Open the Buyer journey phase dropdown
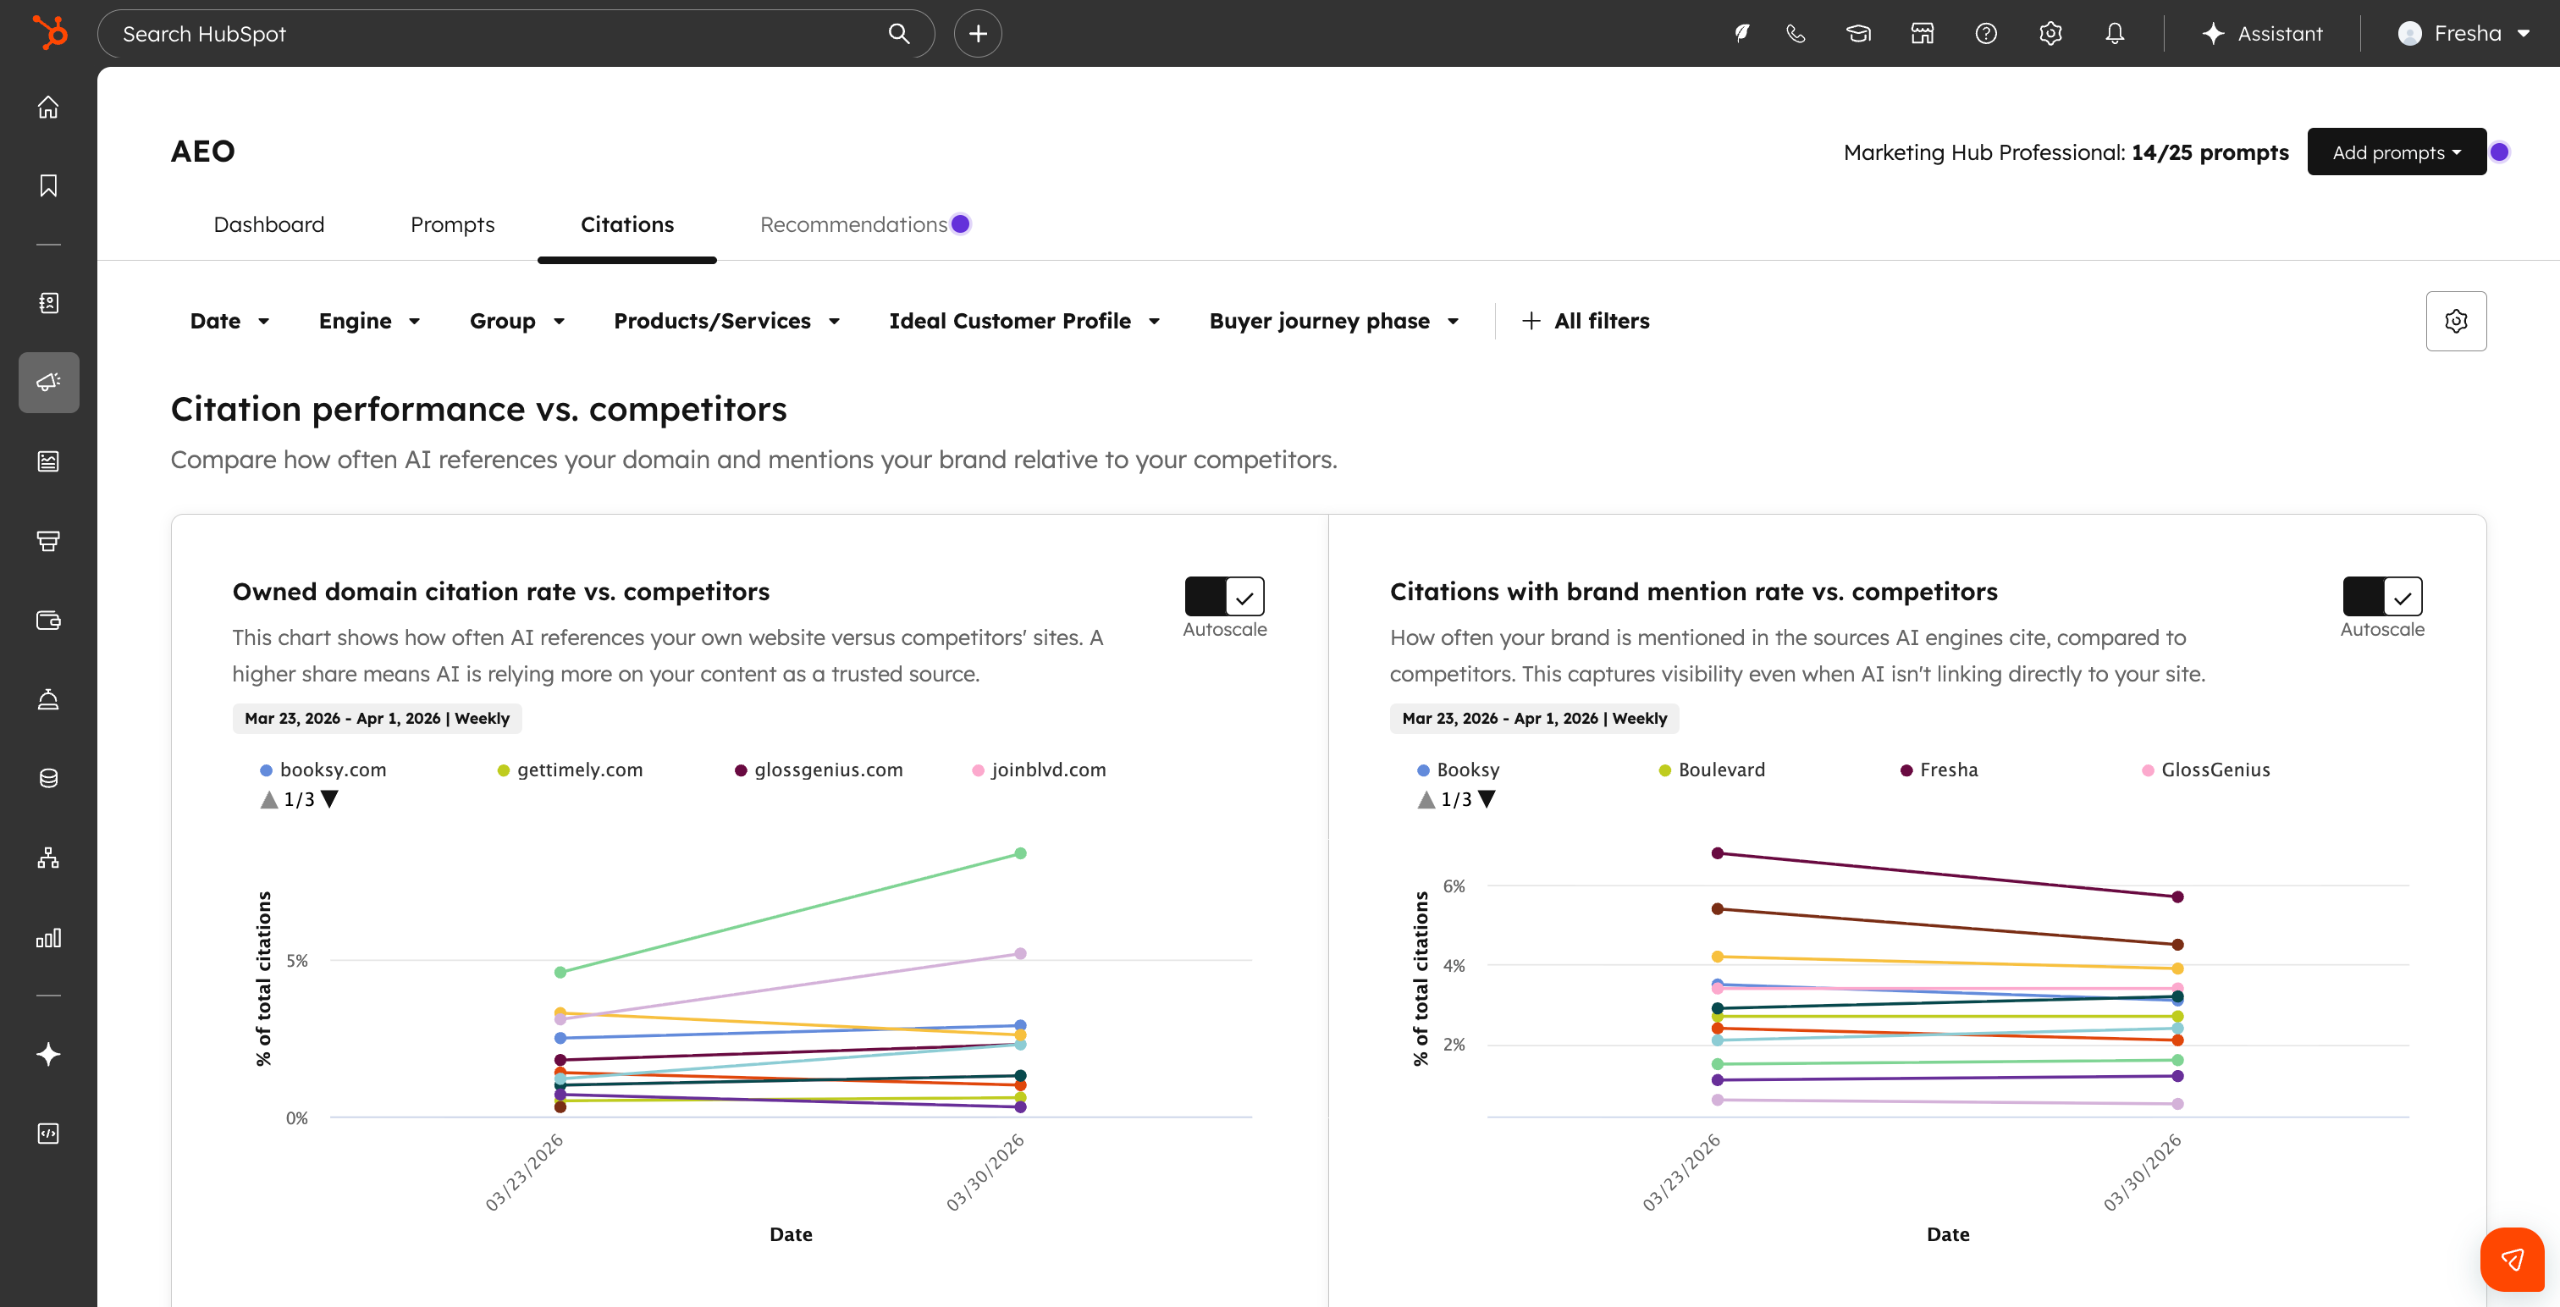The image size is (2560, 1307). (1335, 321)
